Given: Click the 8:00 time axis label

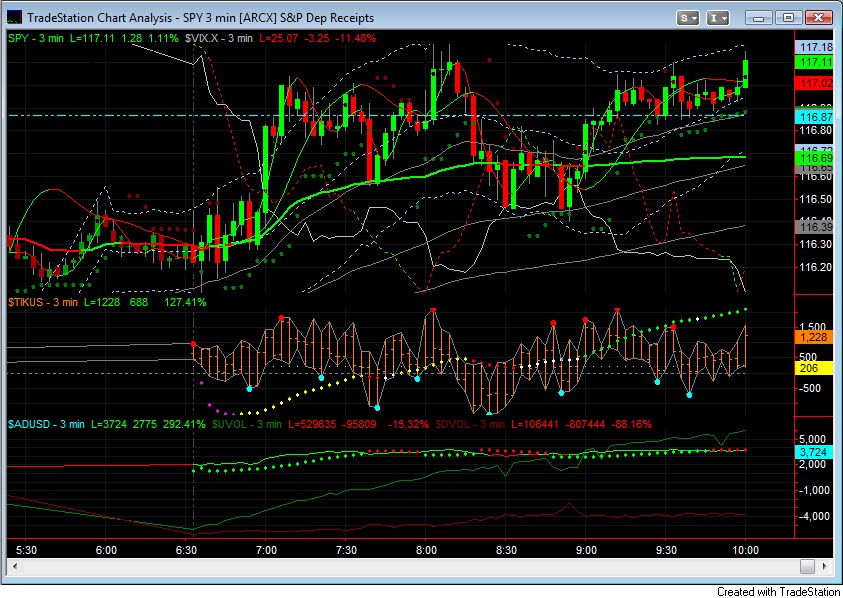Looking at the screenshot, I should (426, 550).
